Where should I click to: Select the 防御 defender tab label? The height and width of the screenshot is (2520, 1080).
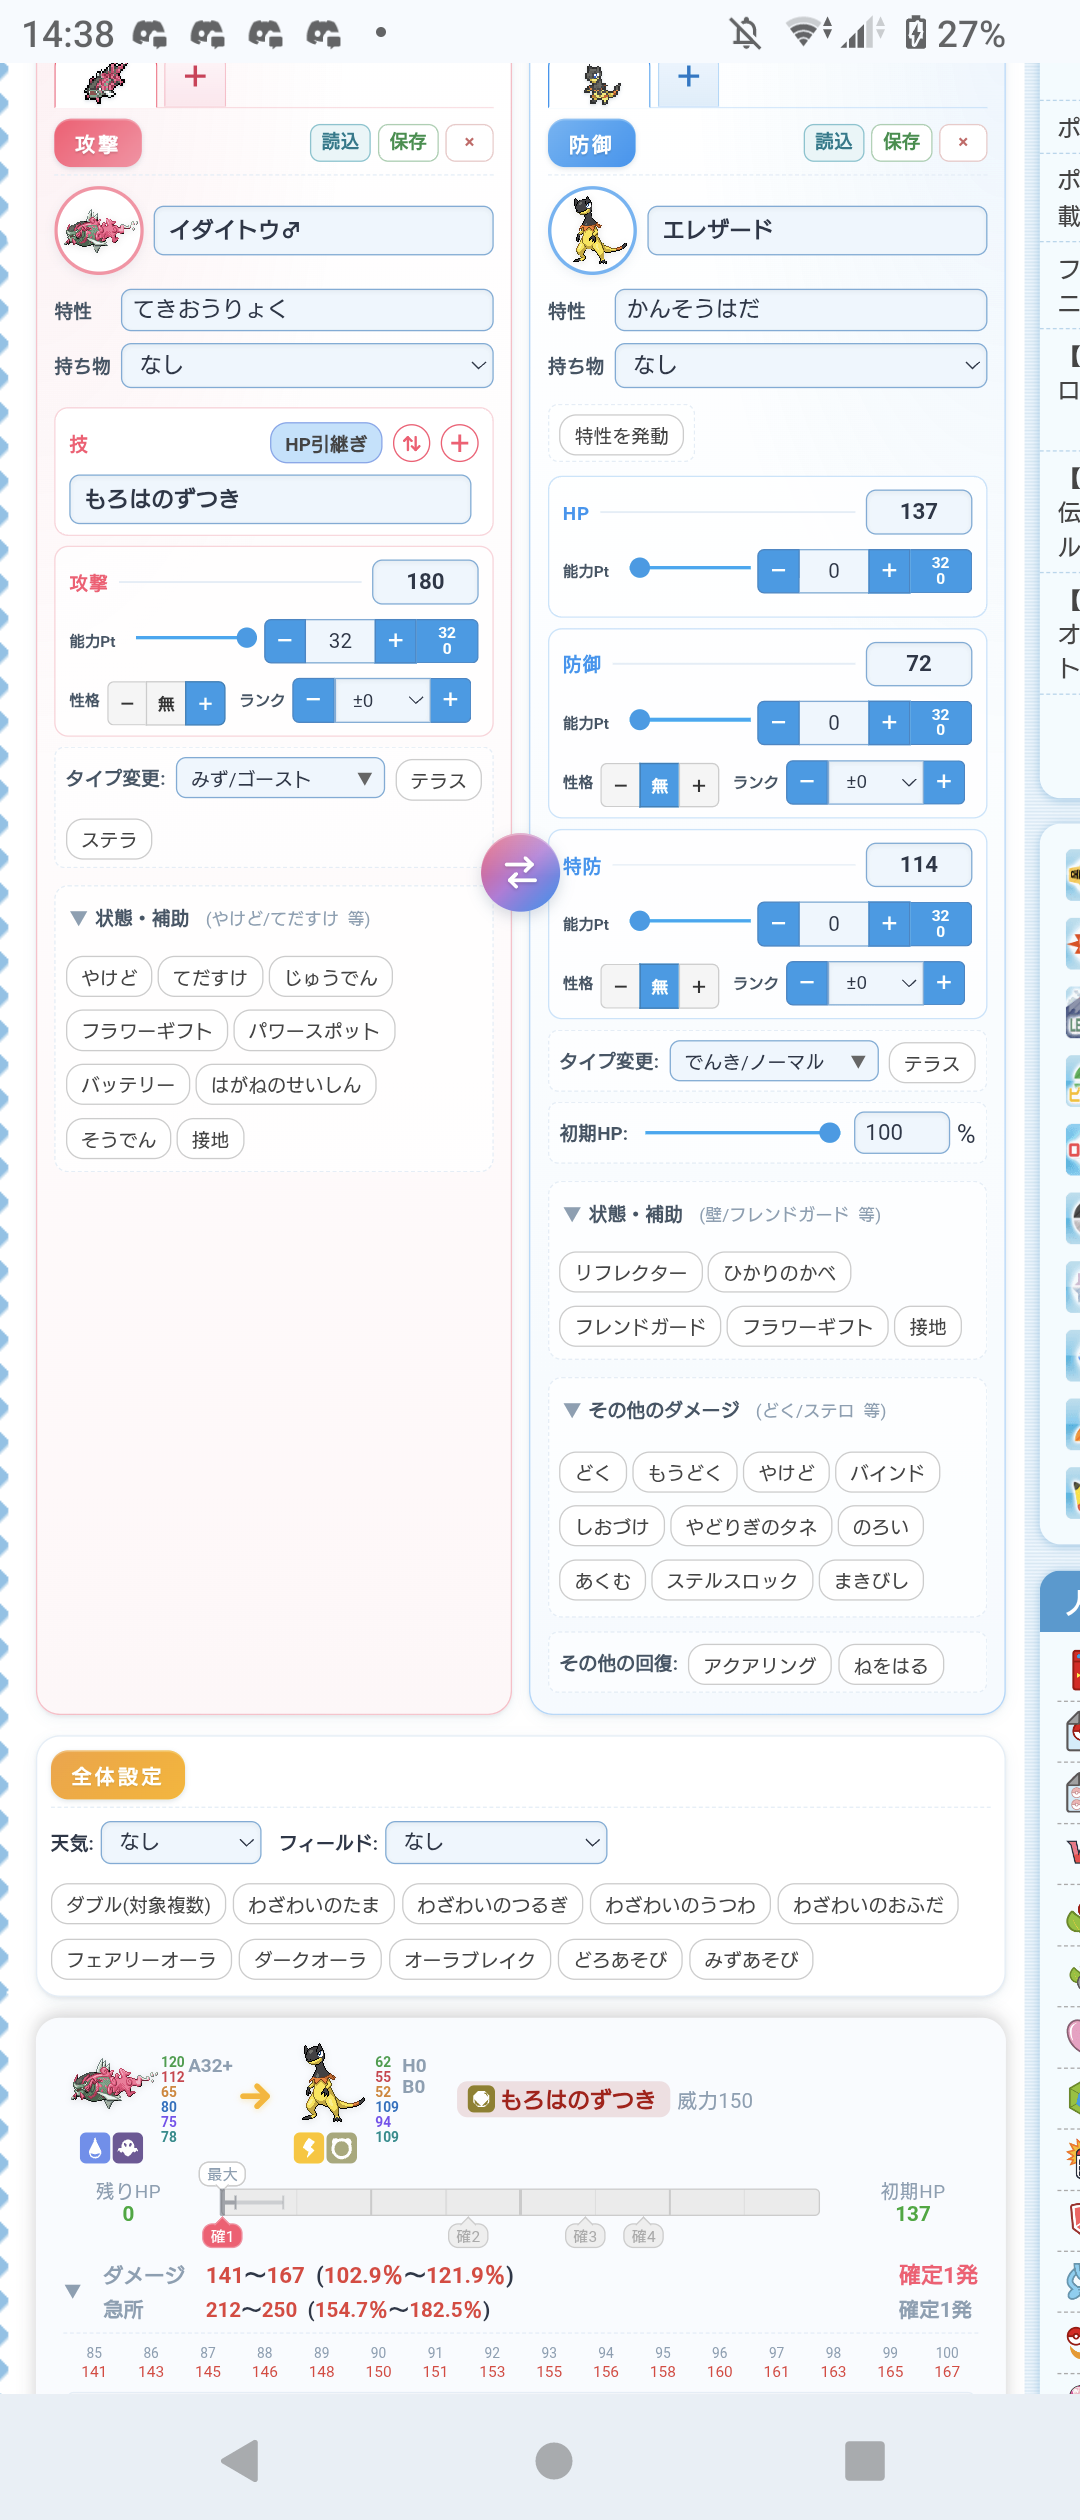[591, 144]
